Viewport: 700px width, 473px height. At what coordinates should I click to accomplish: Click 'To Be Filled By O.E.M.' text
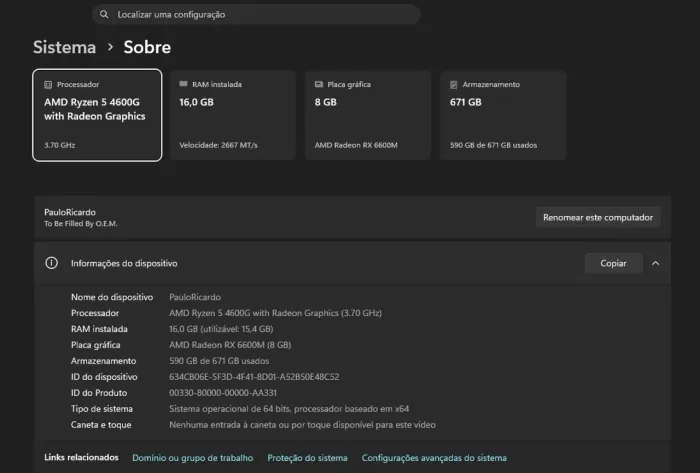pyautogui.click(x=81, y=224)
